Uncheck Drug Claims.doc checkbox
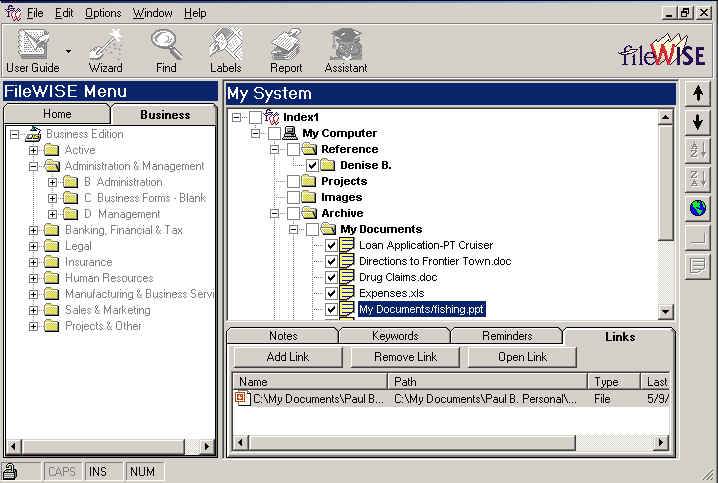Viewport: 718px width, 483px height. tap(331, 277)
